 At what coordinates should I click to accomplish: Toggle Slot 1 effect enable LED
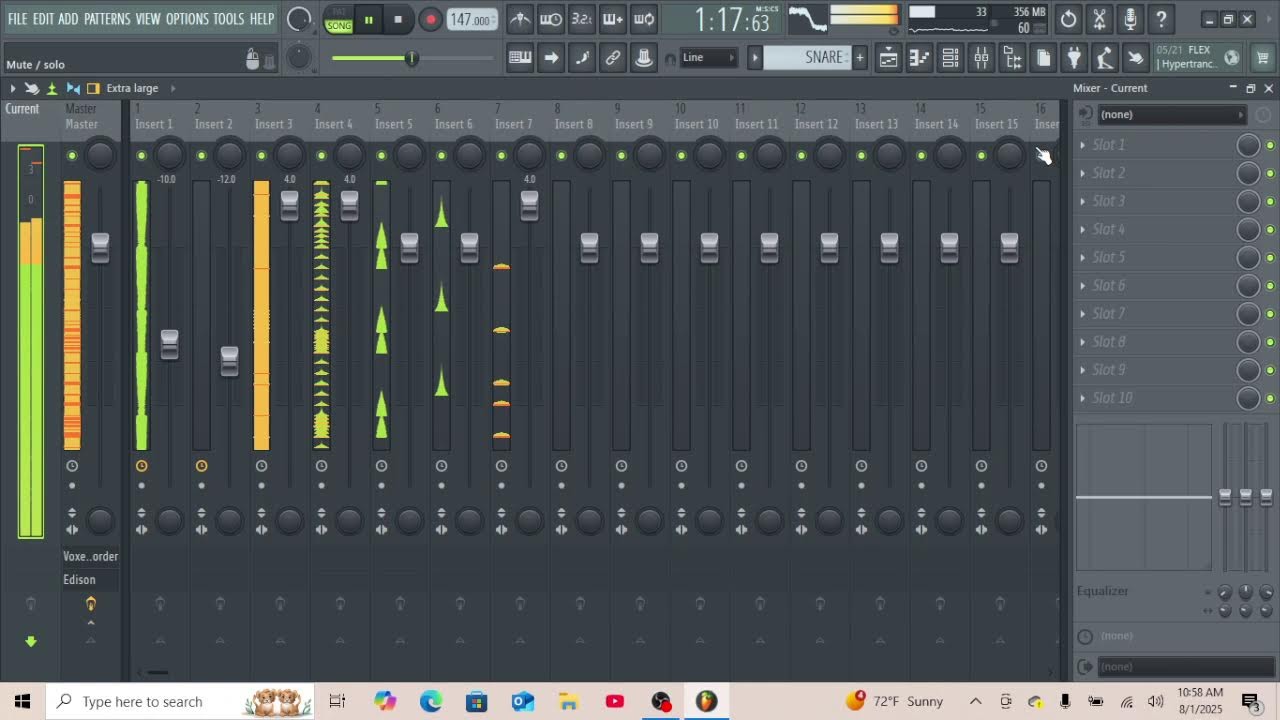pos(1270,145)
